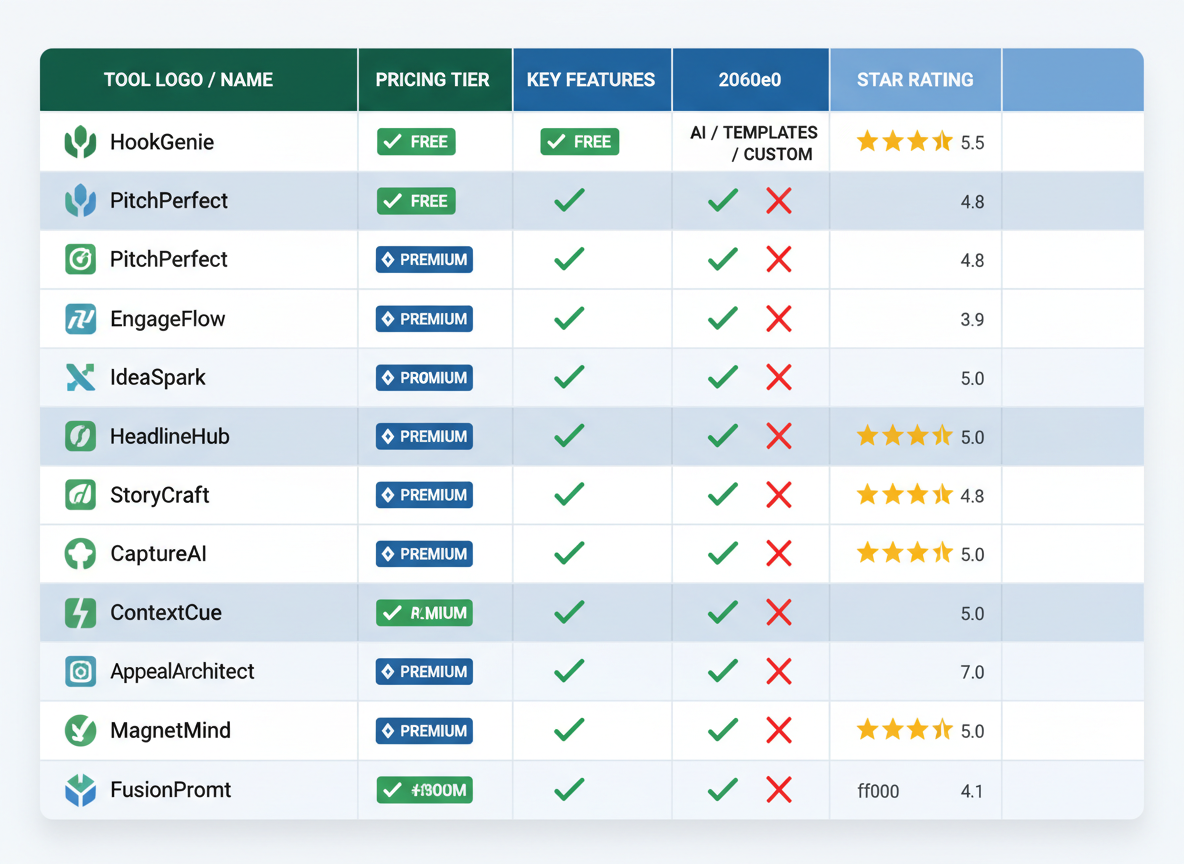The width and height of the screenshot is (1184, 864).
Task: Expand the Key Features column header
Action: point(592,79)
